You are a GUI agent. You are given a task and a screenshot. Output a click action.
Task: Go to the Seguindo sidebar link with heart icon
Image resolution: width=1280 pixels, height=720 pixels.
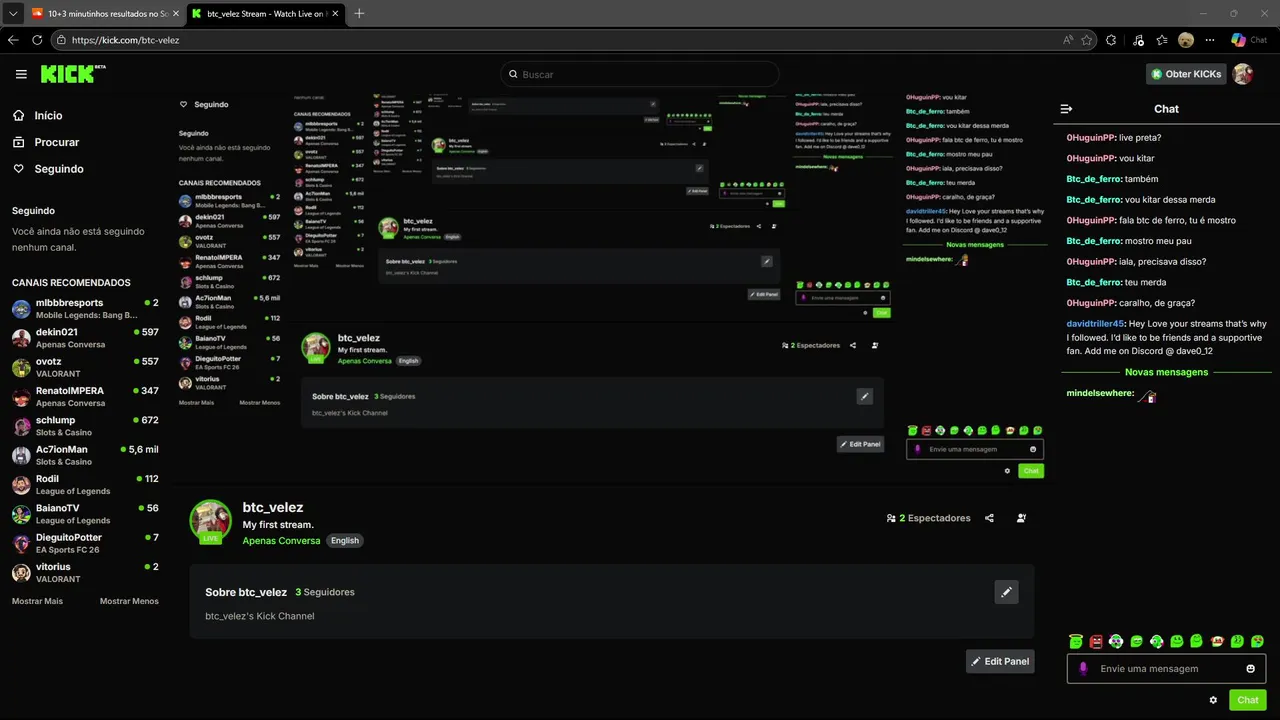tap(59, 169)
